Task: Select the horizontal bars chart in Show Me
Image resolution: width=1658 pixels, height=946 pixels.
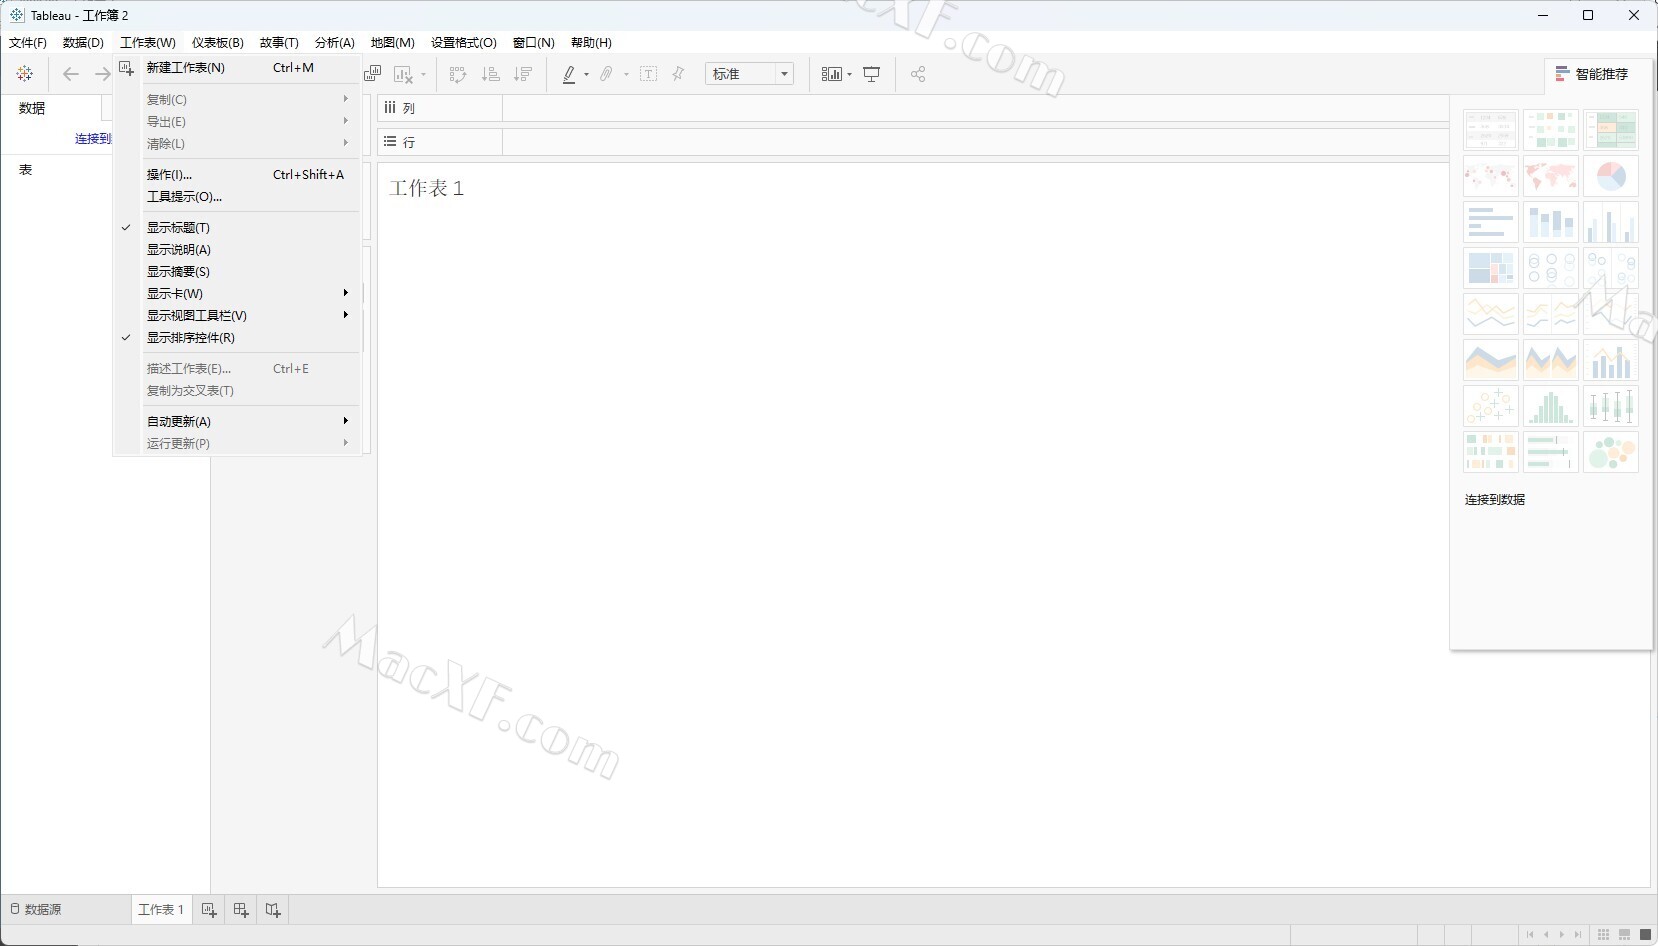Action: coord(1490,222)
